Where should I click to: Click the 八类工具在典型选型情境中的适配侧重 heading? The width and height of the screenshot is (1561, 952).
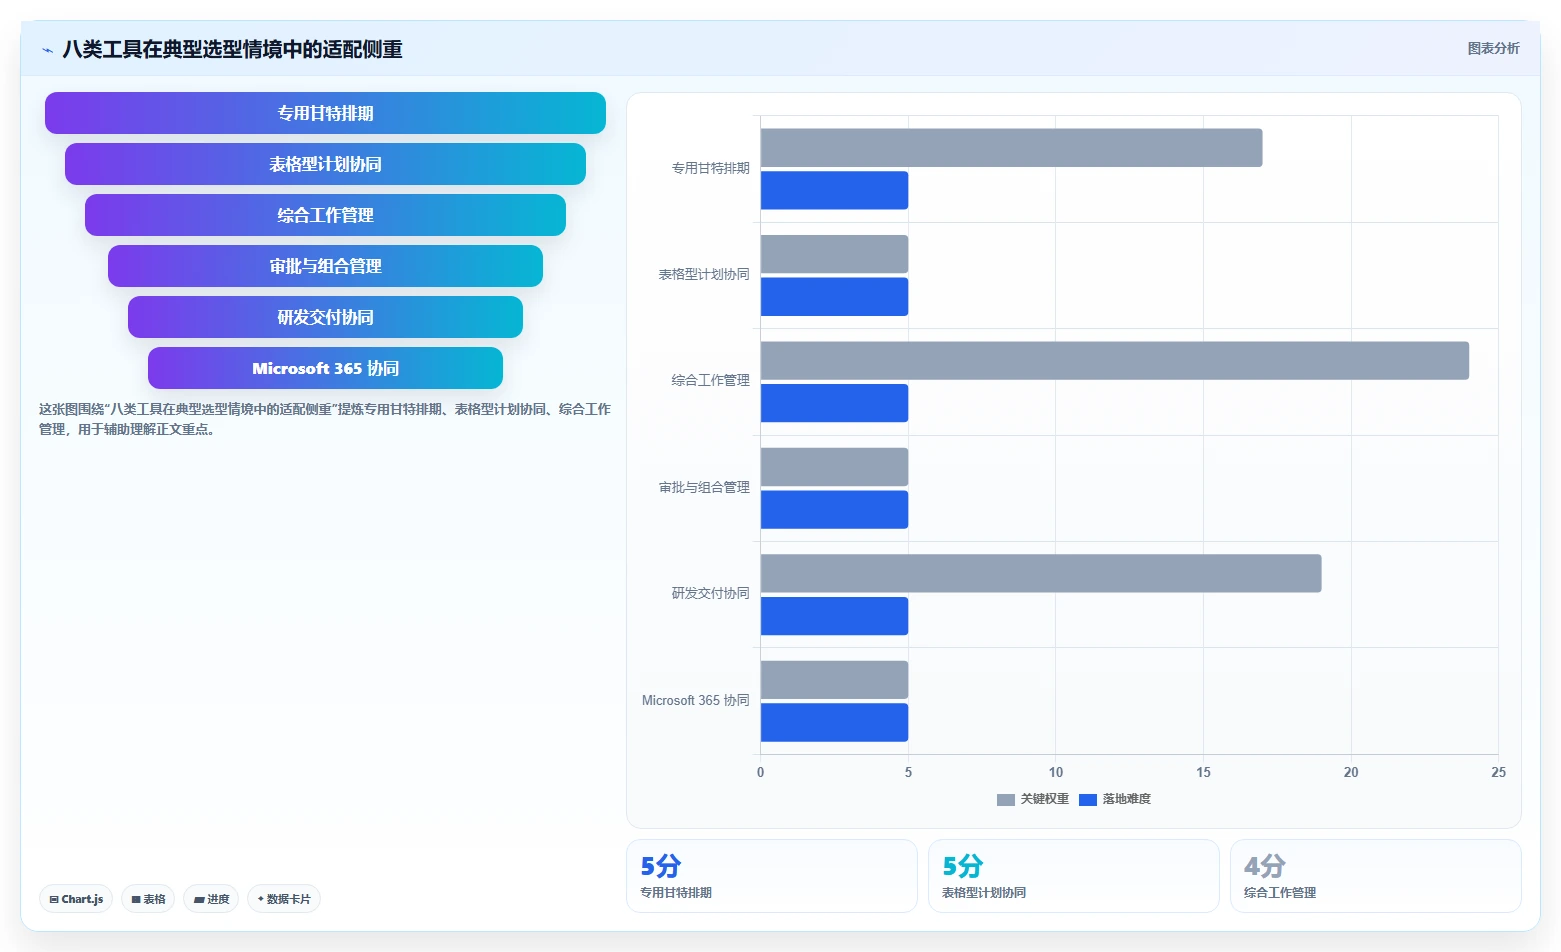(232, 50)
